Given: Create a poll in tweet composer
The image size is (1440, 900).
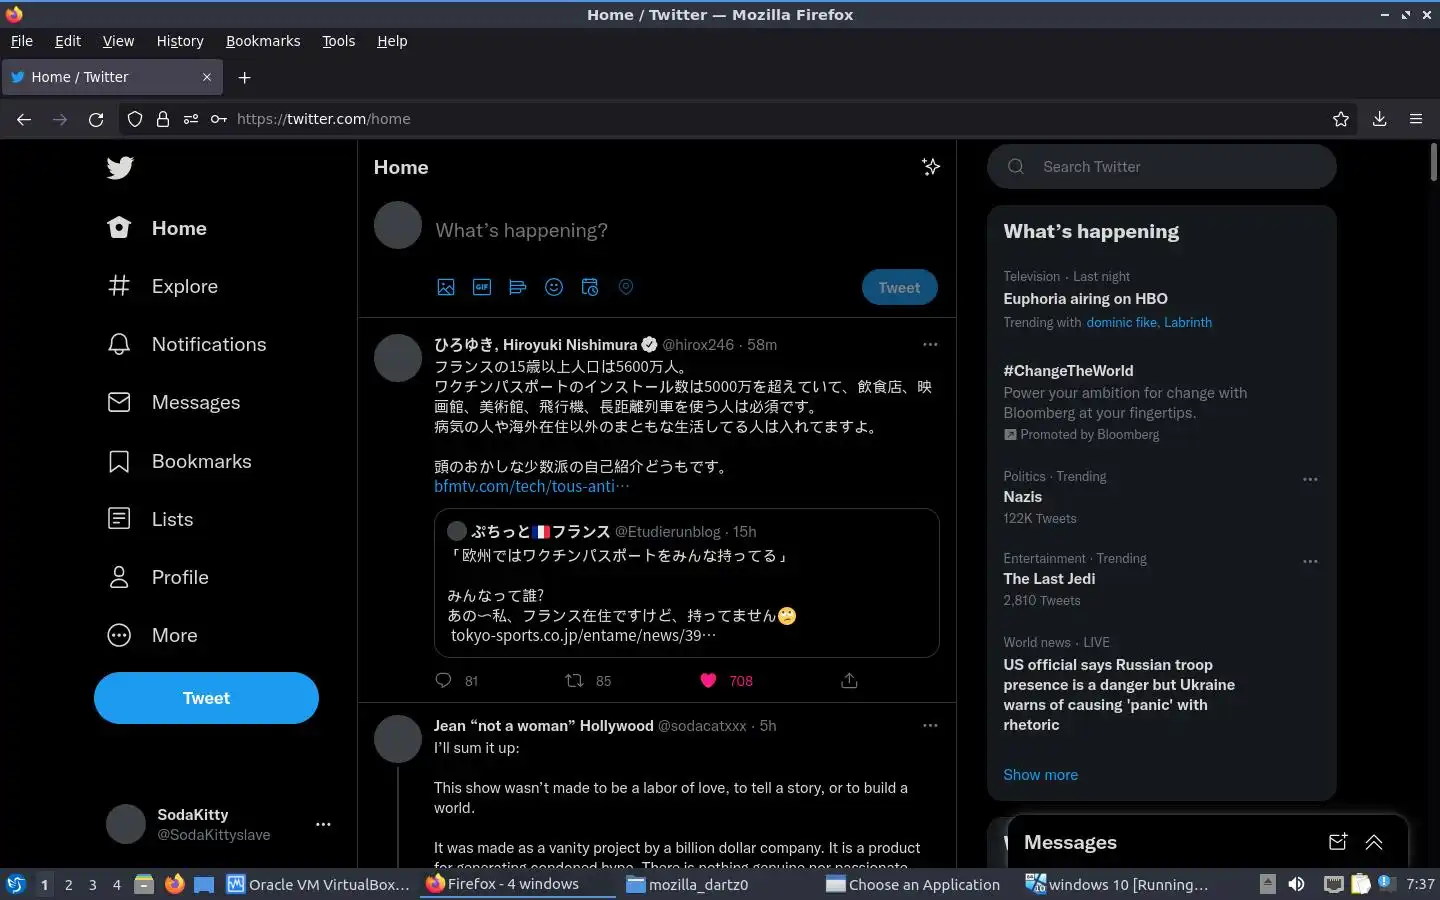Looking at the screenshot, I should (518, 287).
